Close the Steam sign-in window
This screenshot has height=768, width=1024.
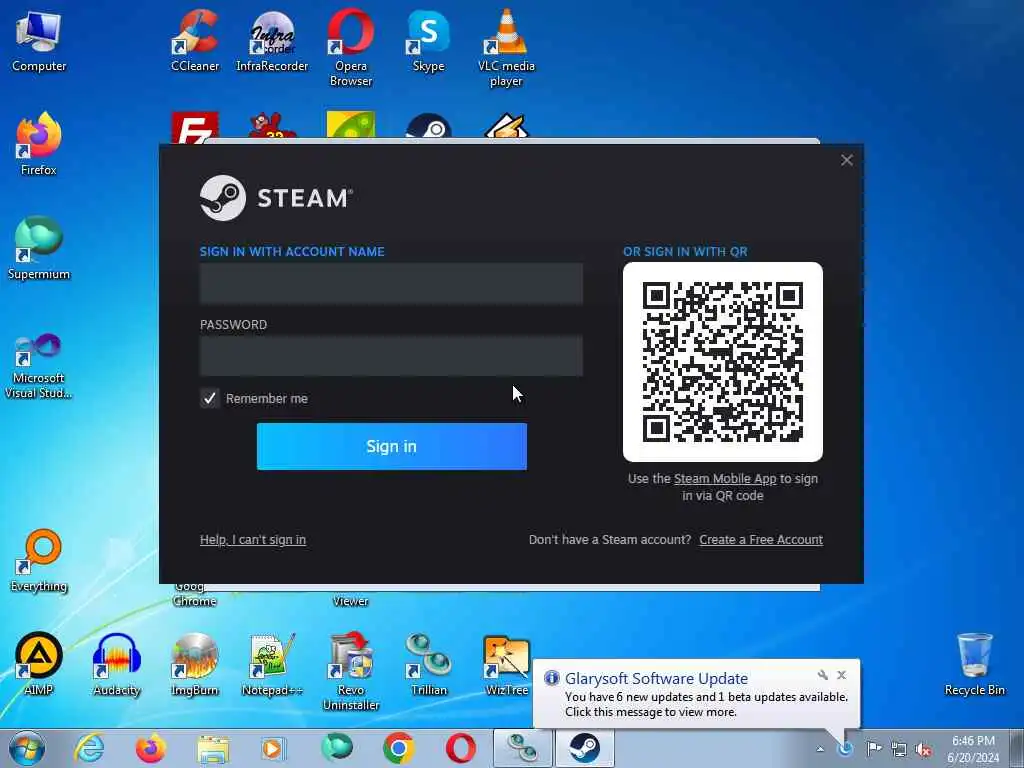[x=847, y=160]
